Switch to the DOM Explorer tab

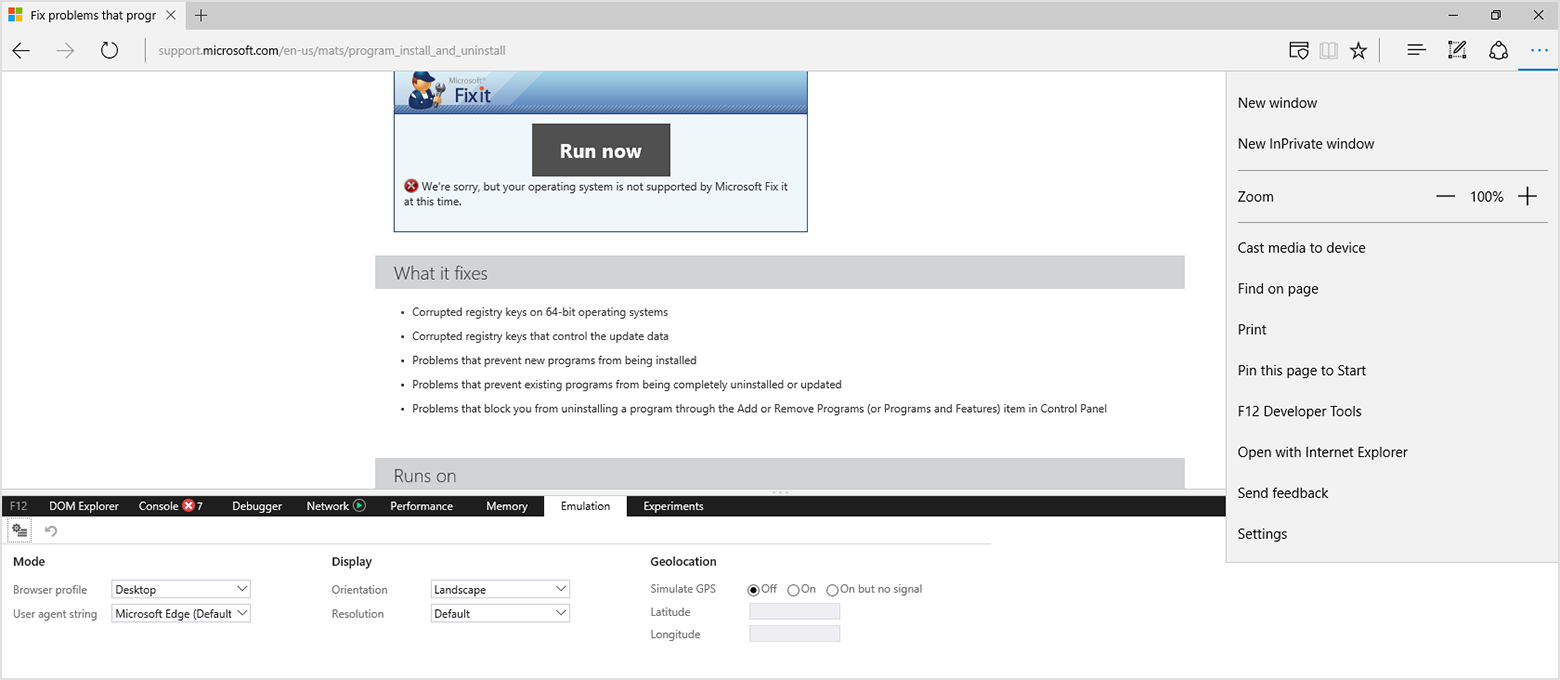84,506
